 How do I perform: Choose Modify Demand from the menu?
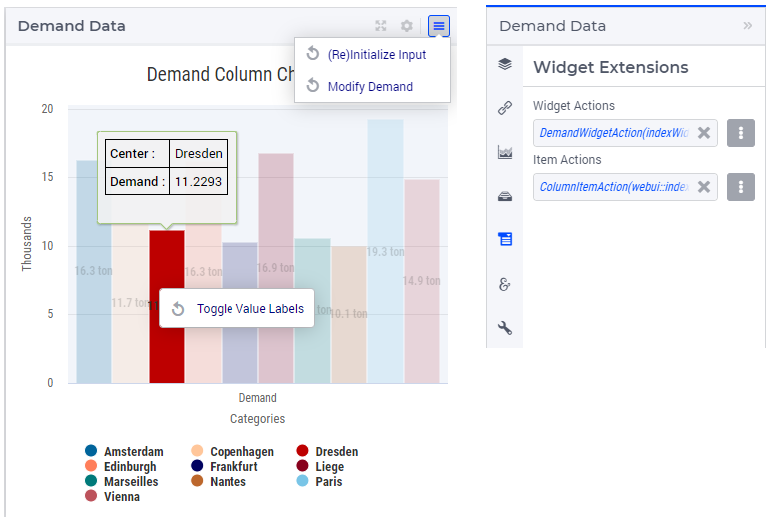point(372,86)
